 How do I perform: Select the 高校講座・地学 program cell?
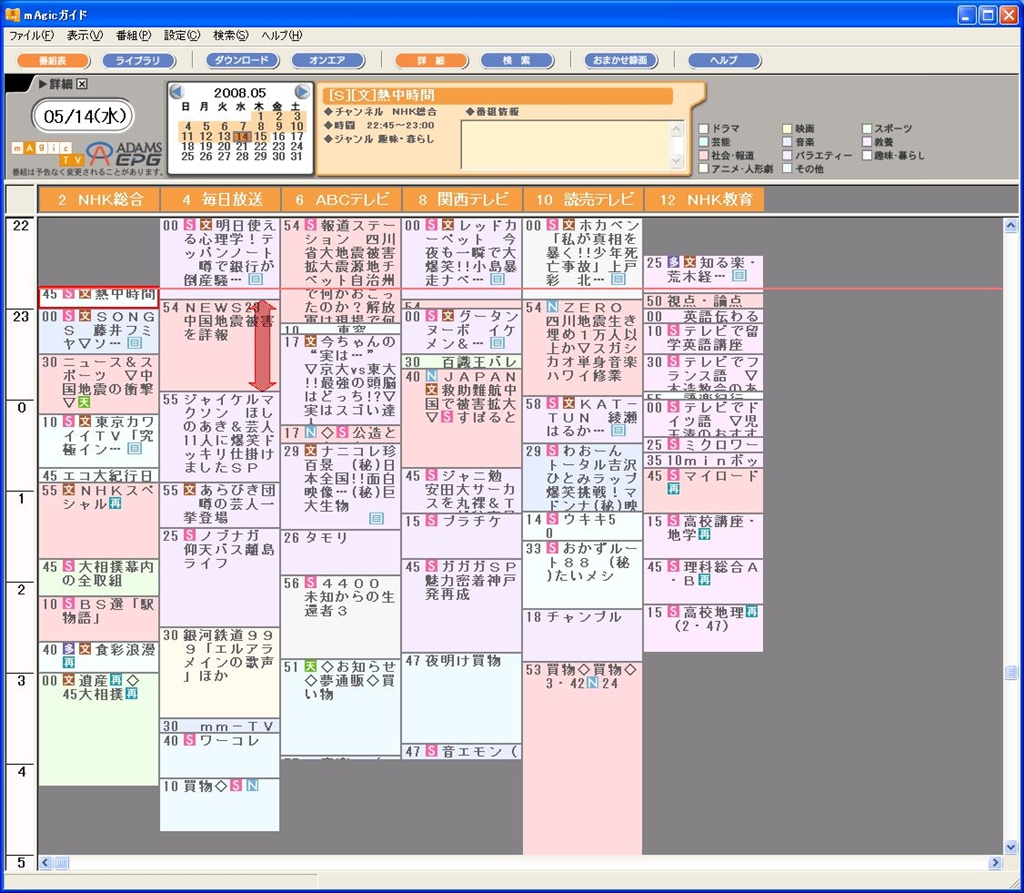point(703,536)
